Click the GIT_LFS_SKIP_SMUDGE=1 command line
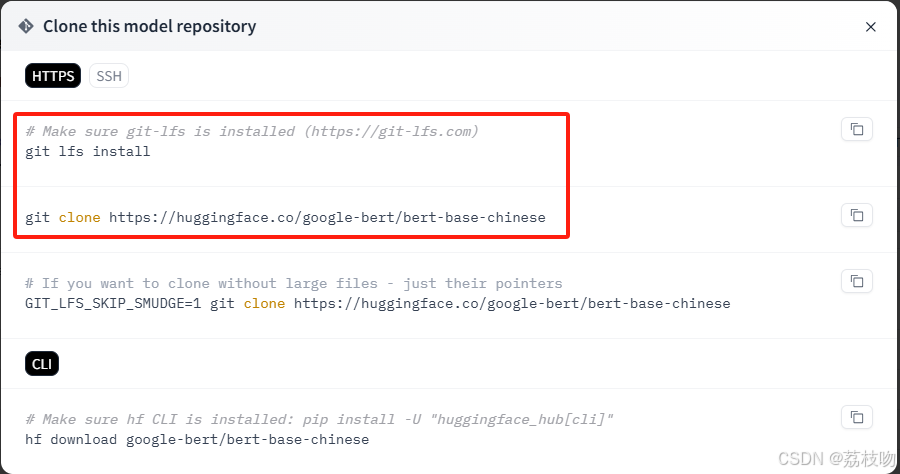Screen dimensions: 900x474 (x=378, y=304)
